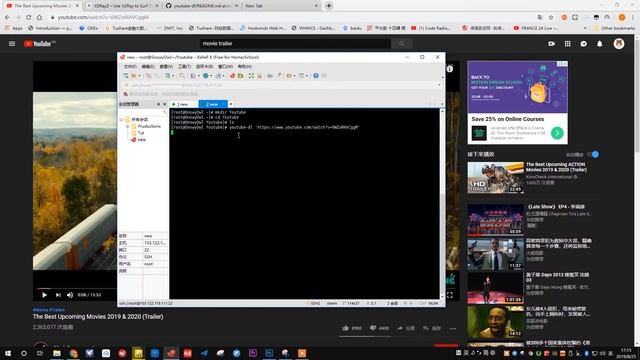The image size is (640, 360).
Task: Click the open session folder icon in Xshell
Action: [x=133, y=76]
